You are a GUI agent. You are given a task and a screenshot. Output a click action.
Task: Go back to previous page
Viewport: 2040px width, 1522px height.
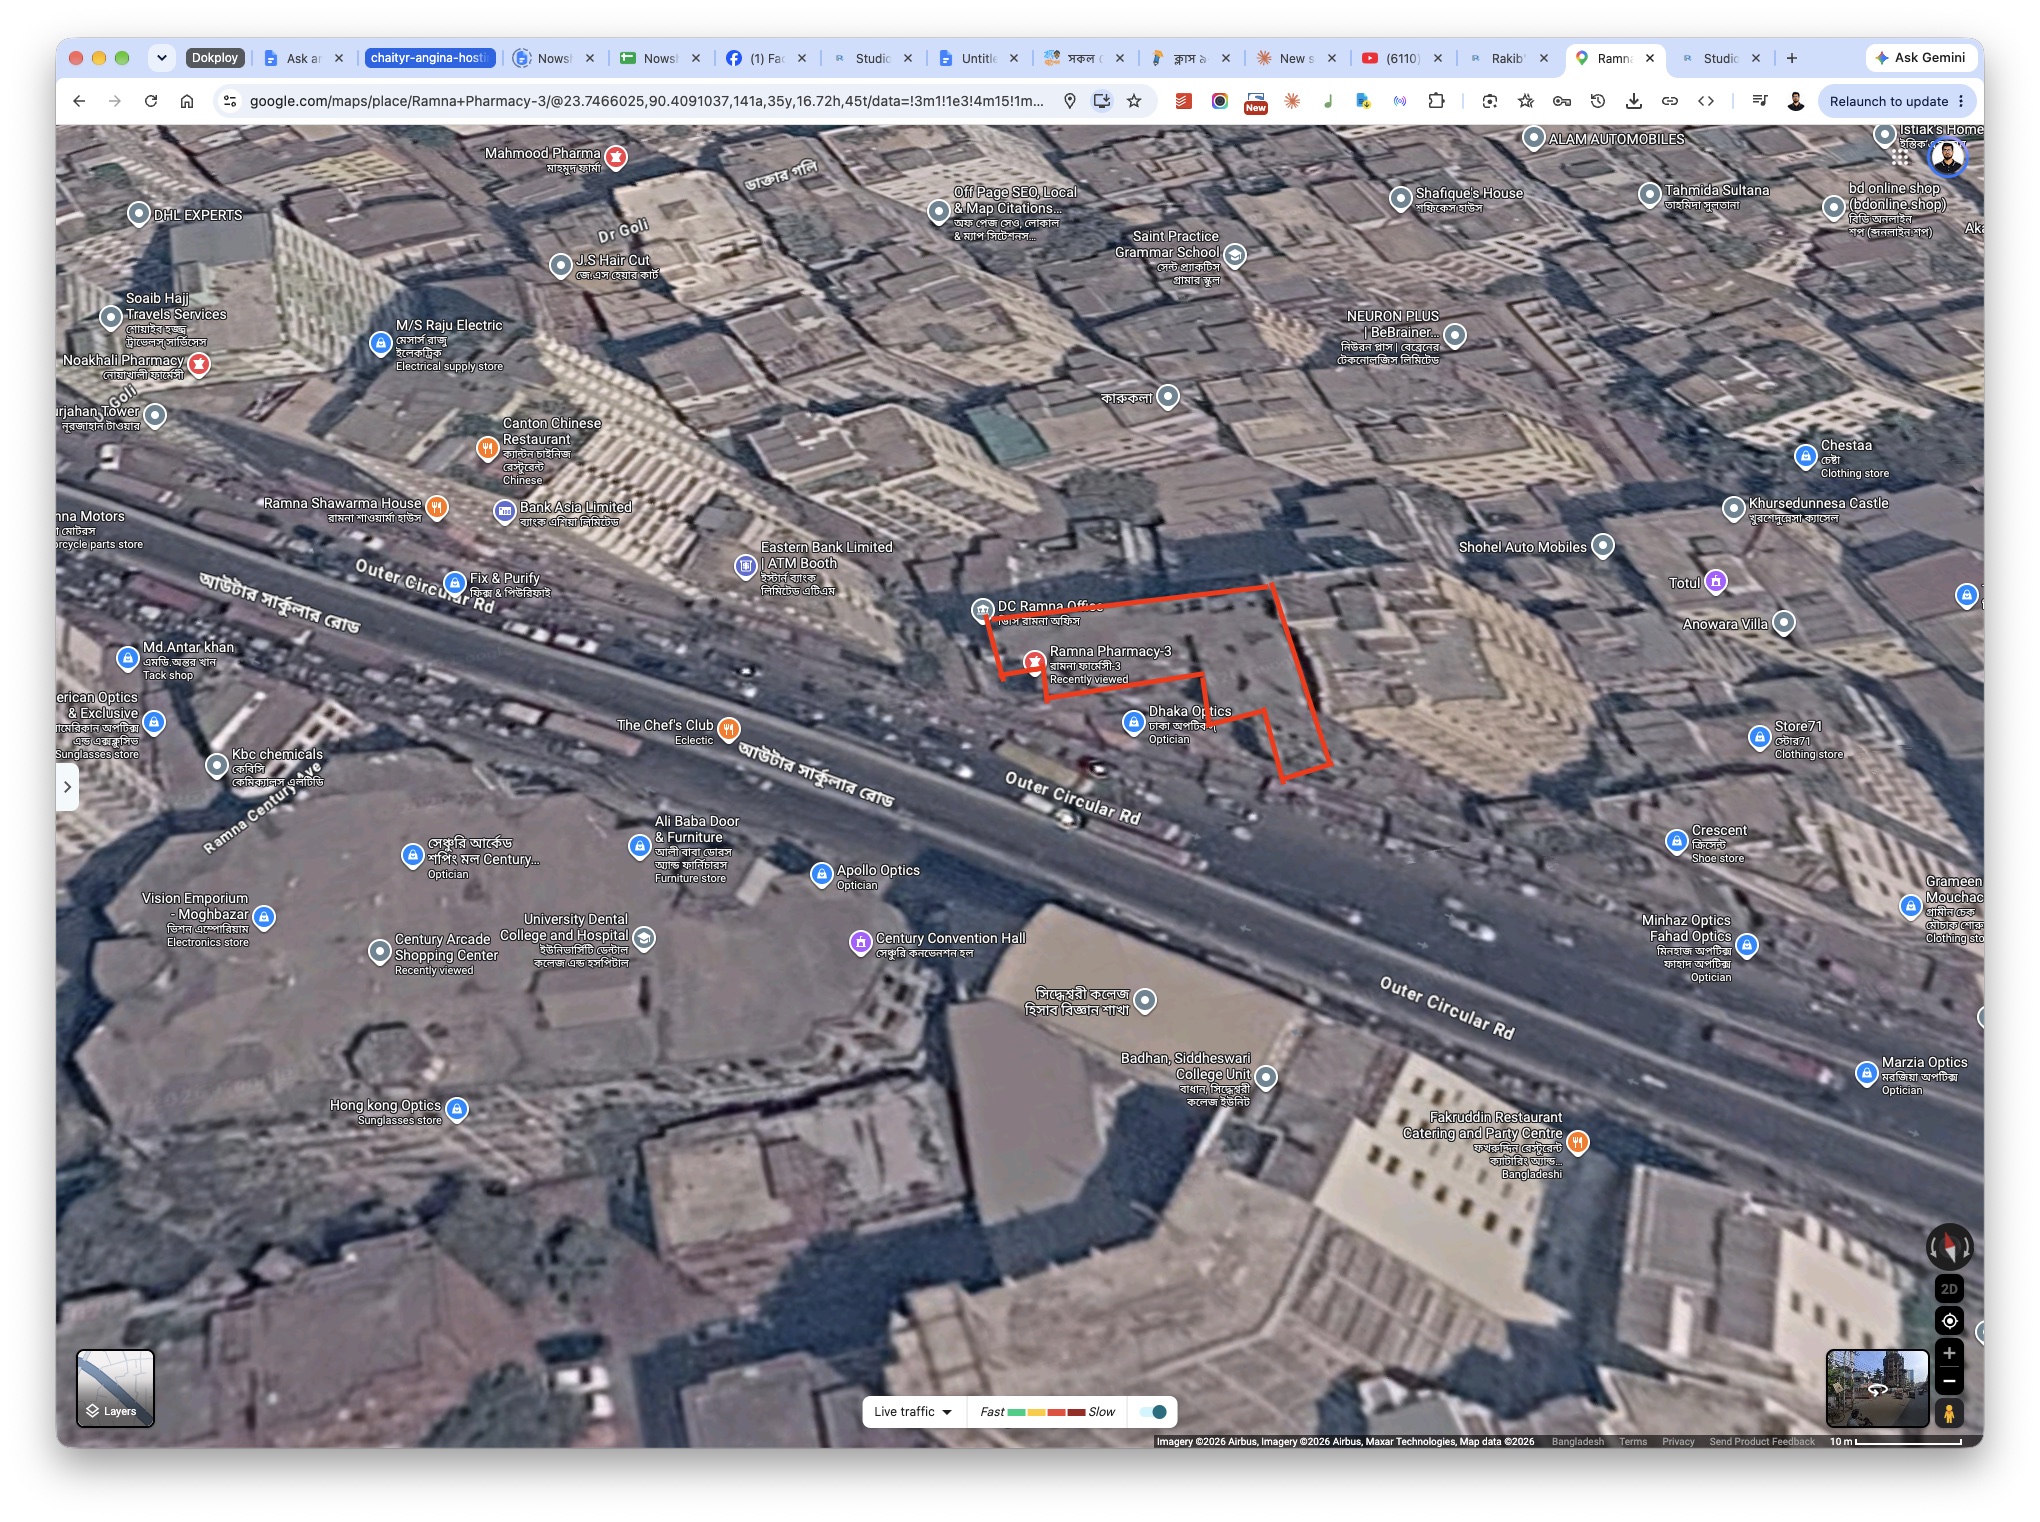[79, 101]
